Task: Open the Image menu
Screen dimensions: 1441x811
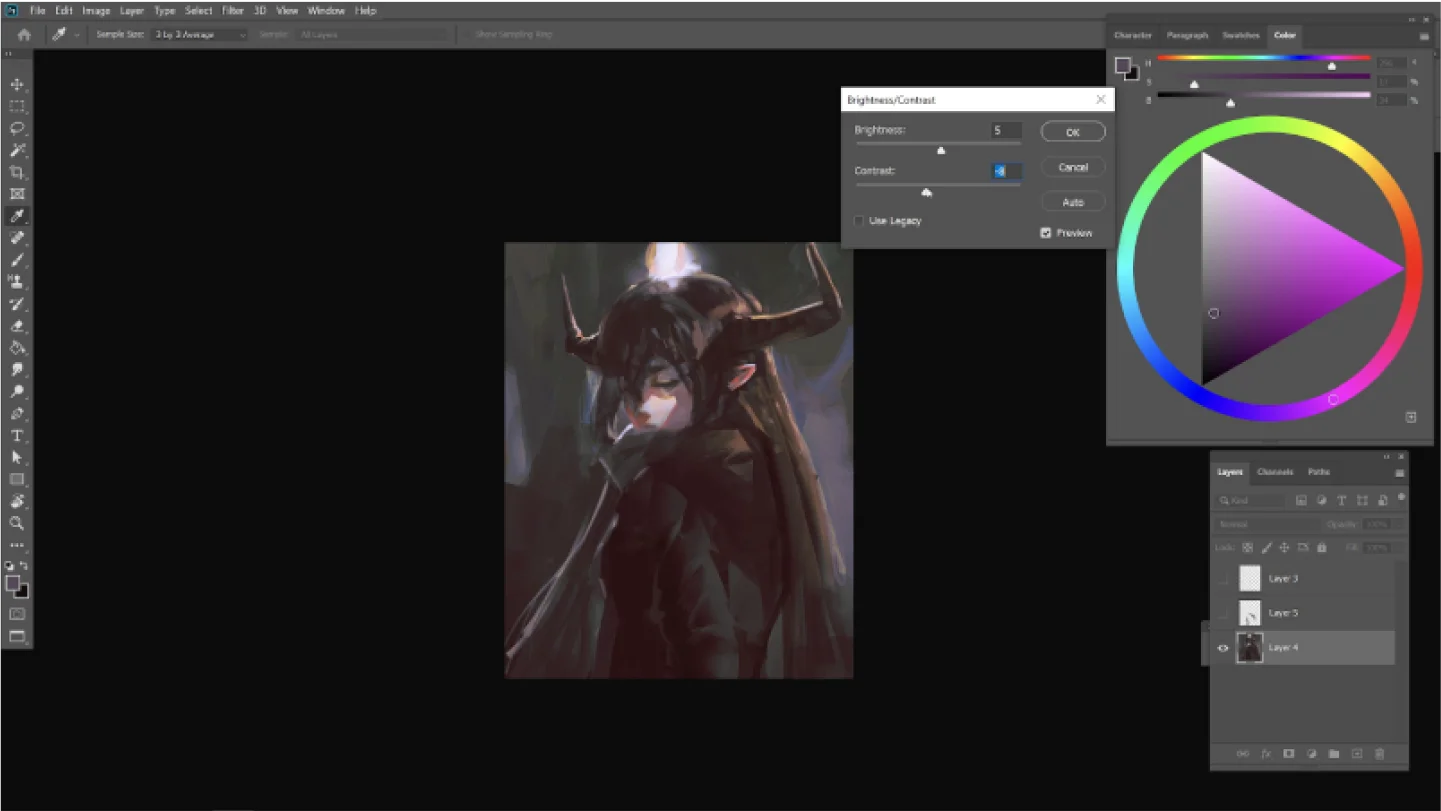Action: click(x=96, y=10)
